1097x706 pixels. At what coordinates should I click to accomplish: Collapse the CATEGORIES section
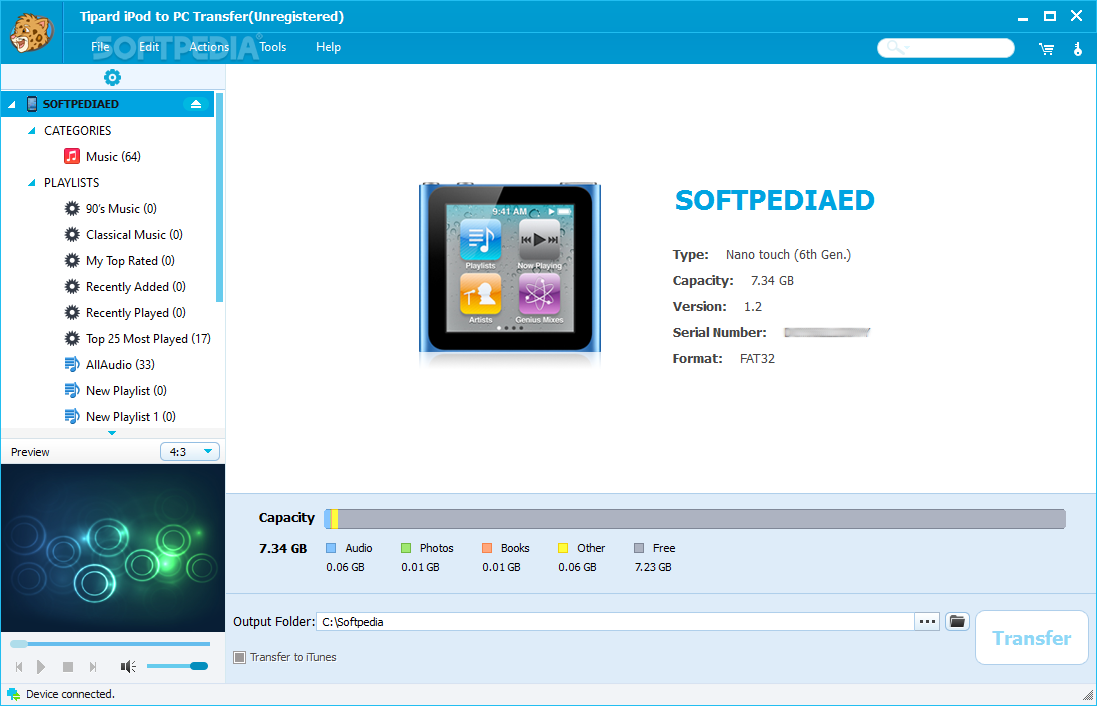click(x=31, y=131)
